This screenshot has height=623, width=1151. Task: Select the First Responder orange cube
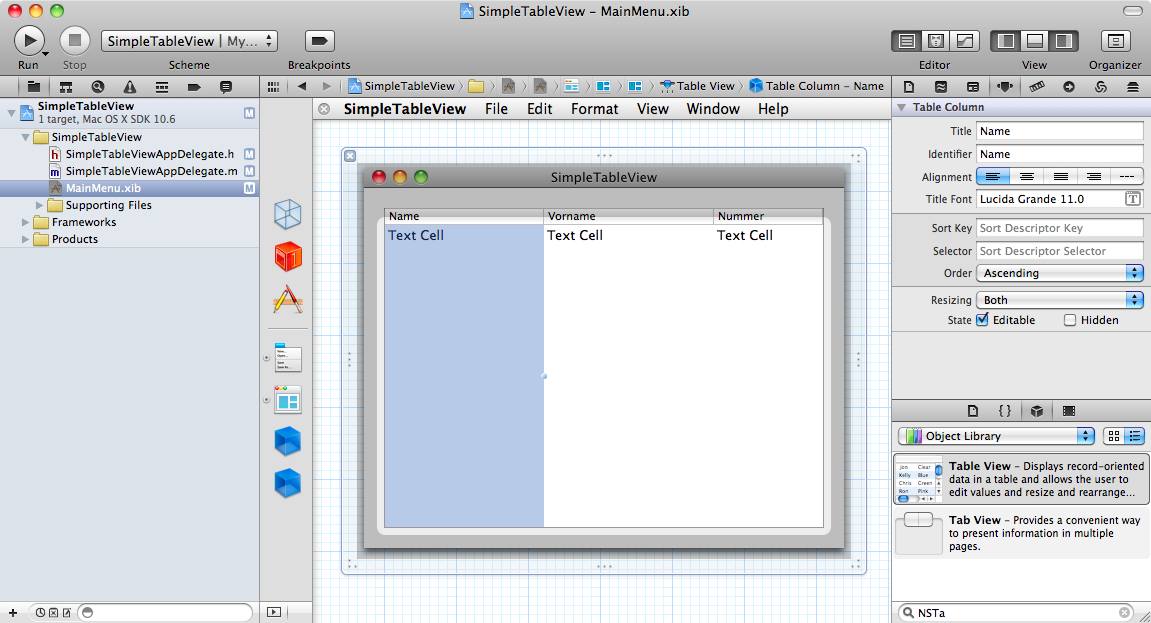coord(288,257)
